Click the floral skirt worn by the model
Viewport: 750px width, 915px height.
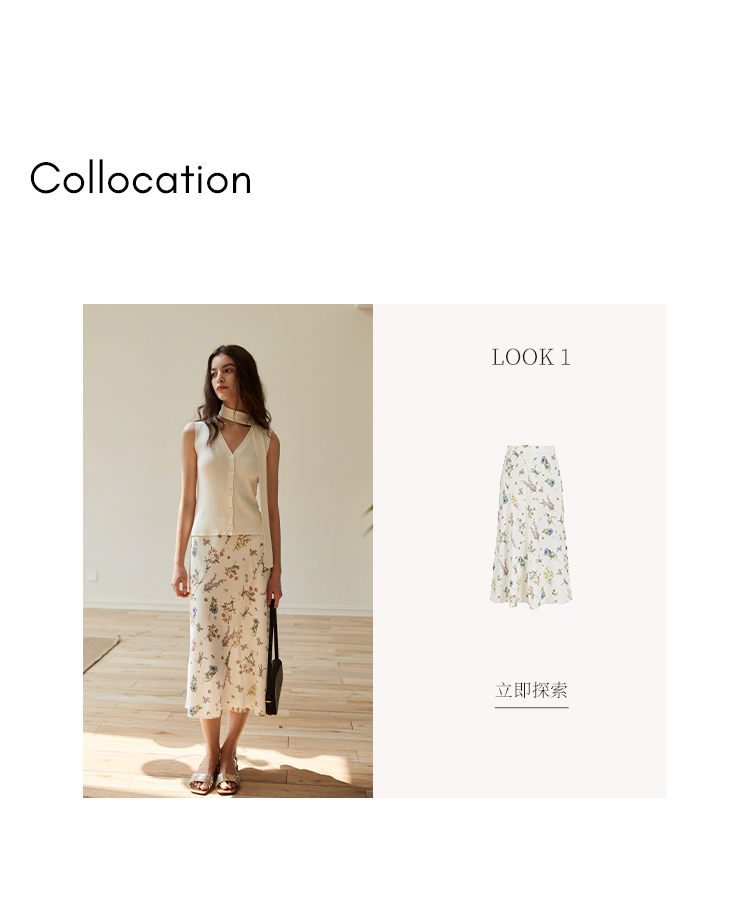tap(229, 624)
